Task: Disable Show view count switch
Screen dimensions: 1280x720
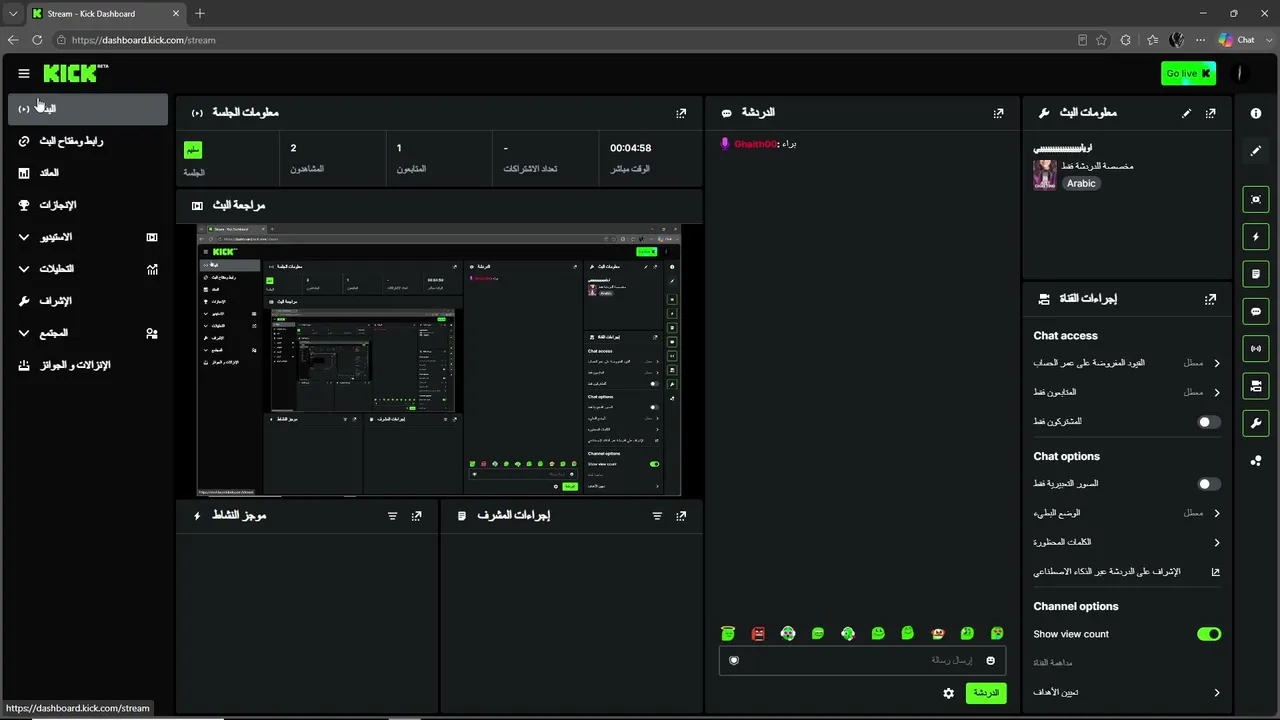Action: coord(1209,634)
